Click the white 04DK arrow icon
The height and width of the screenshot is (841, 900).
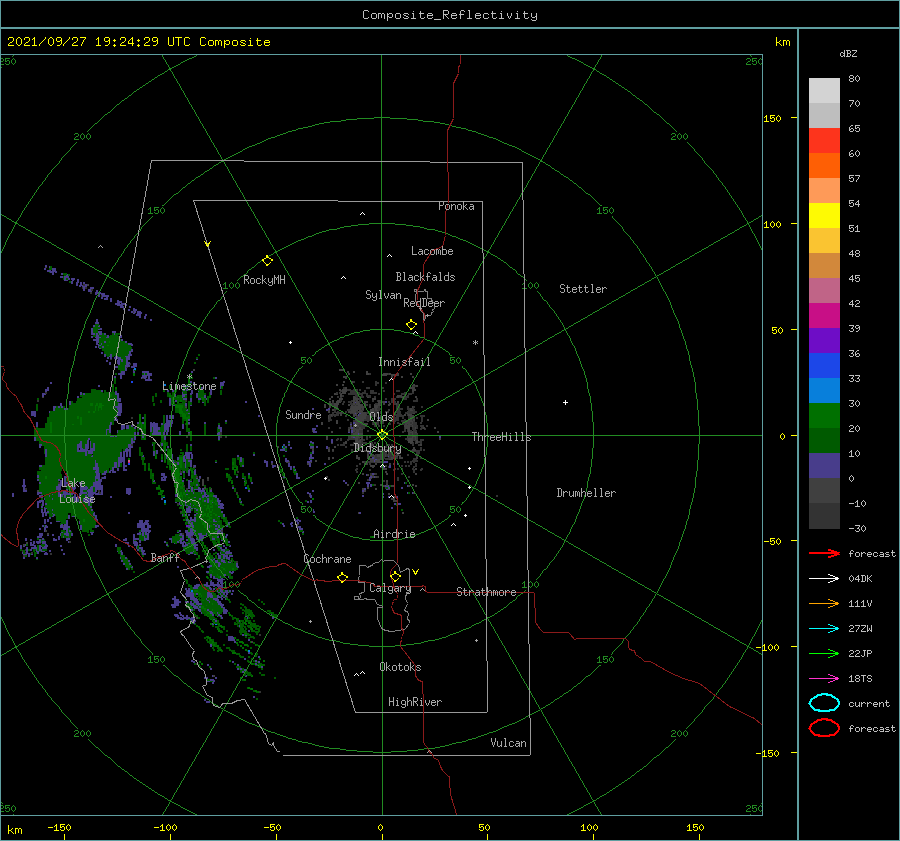(x=824, y=579)
